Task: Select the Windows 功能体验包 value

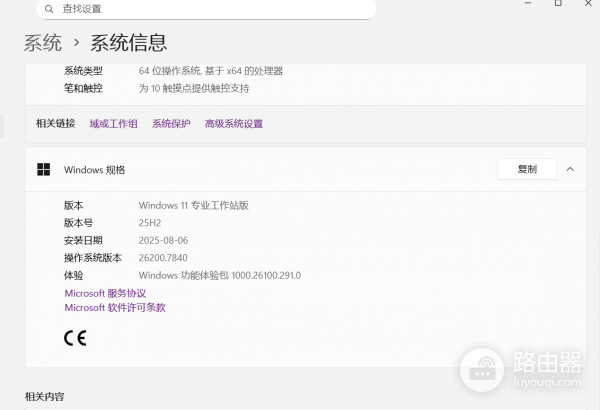Action: click(220, 275)
